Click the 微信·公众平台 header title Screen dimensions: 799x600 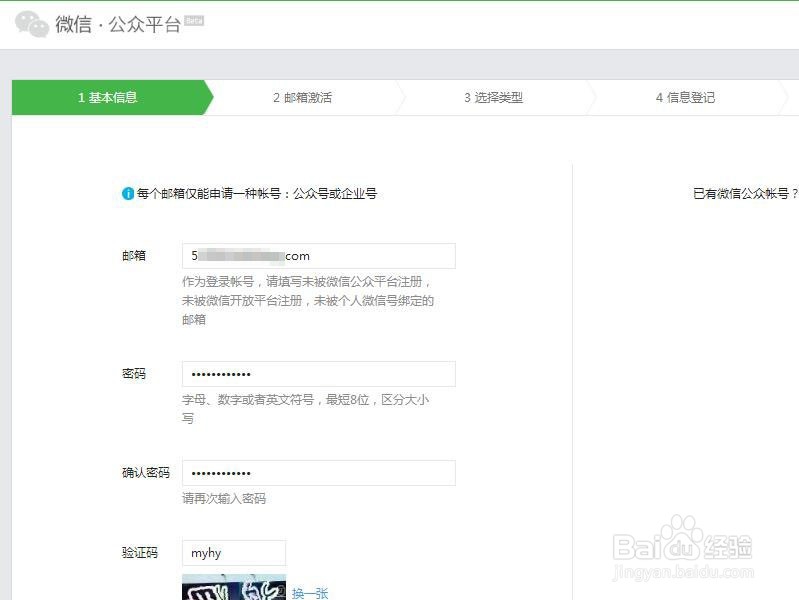118,24
